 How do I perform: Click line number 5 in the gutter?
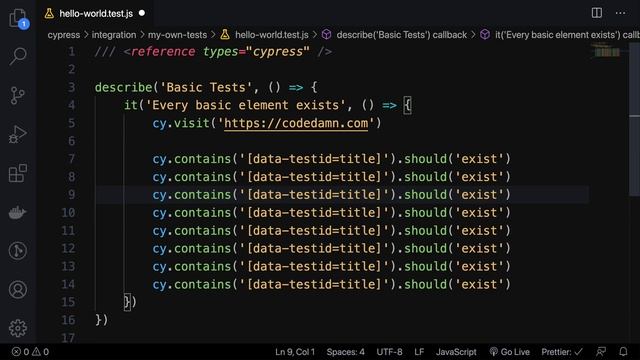tap(71, 123)
